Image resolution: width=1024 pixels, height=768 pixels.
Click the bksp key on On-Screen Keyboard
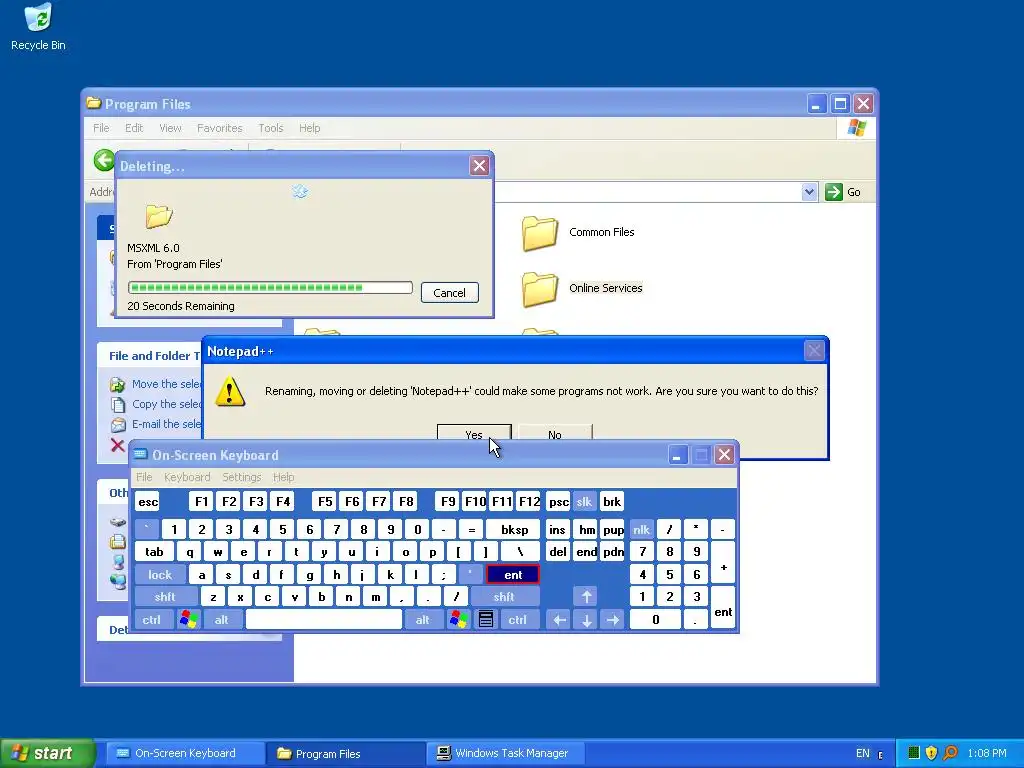(x=514, y=530)
